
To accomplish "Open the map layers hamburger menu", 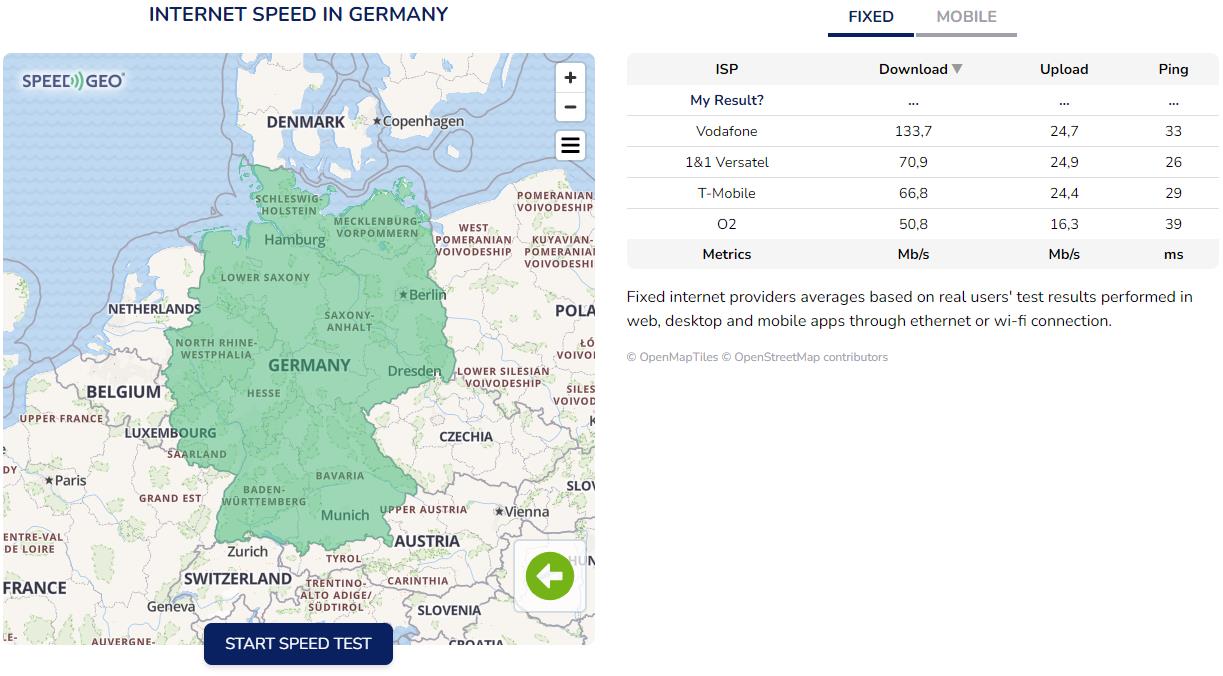I will click(x=570, y=145).
